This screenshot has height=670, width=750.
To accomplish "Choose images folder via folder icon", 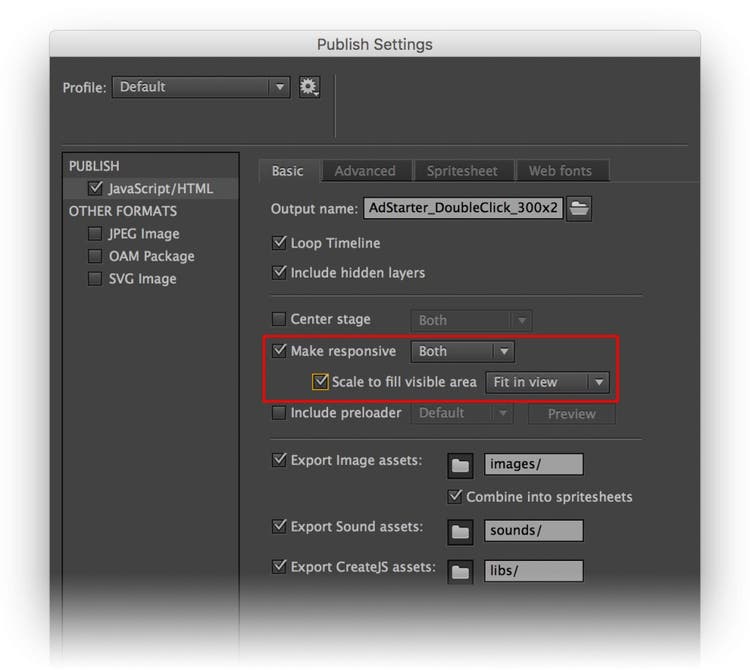I will (x=460, y=465).
